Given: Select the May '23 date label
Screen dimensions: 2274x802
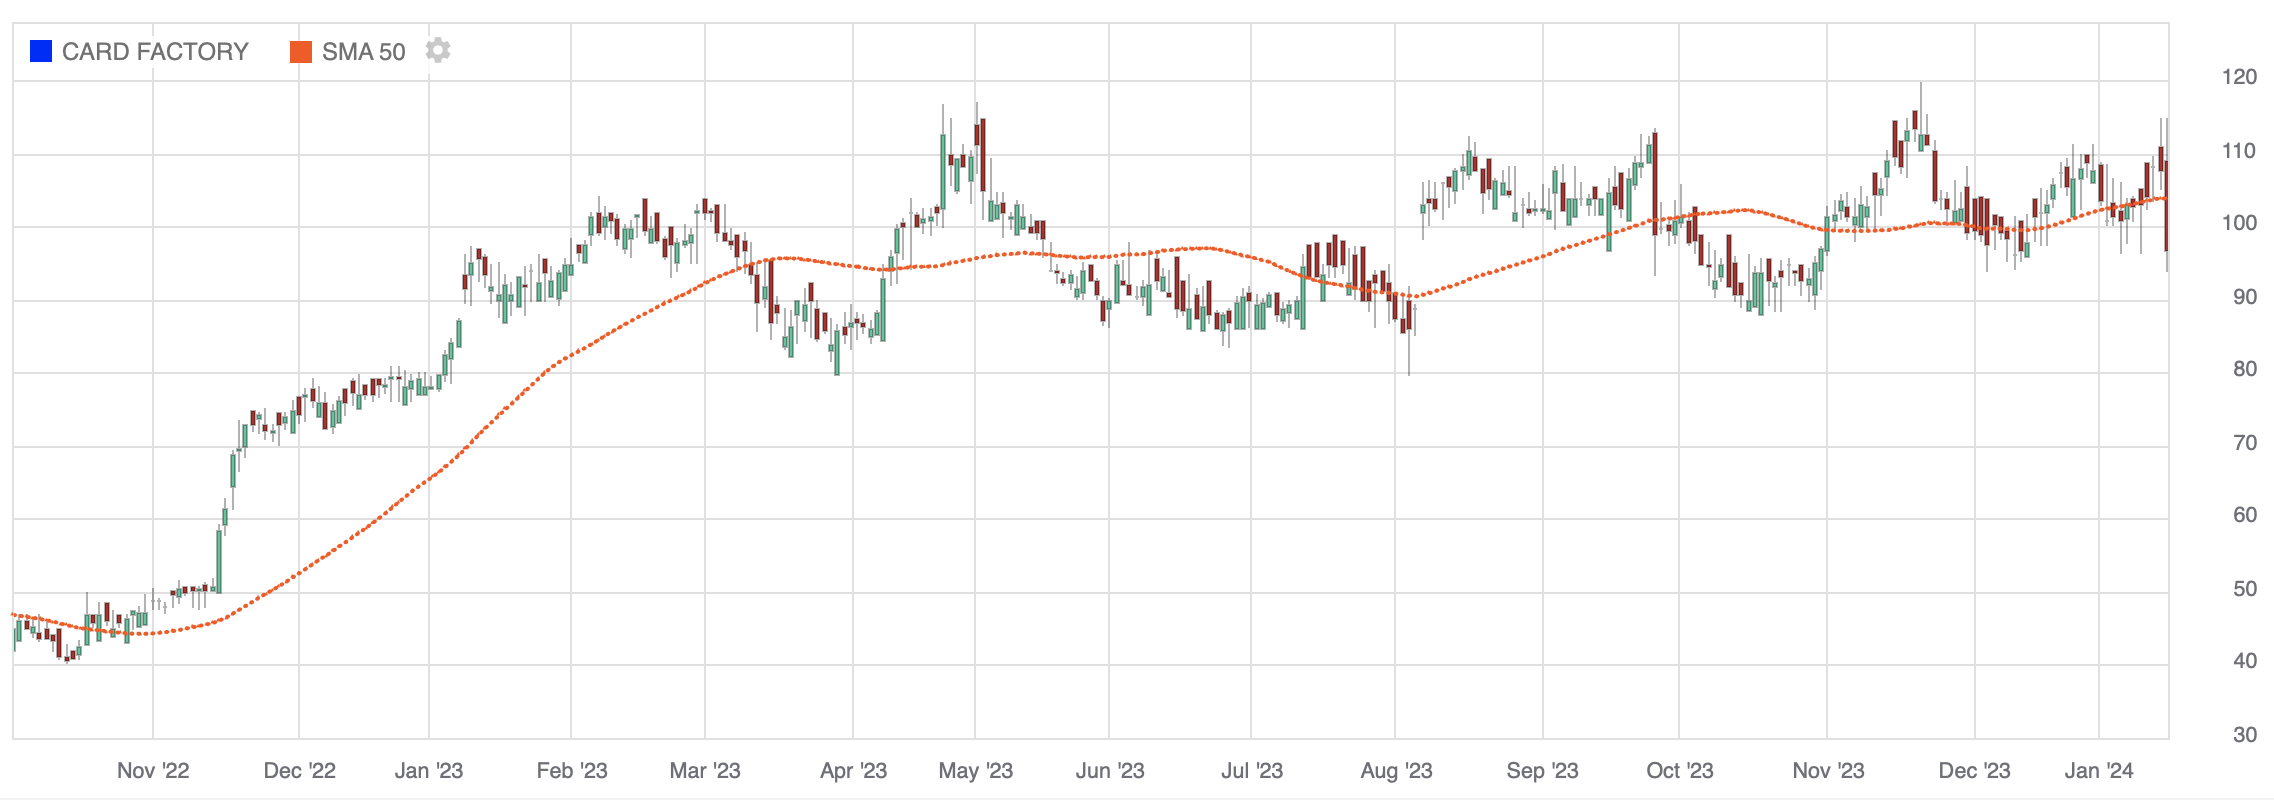Looking at the screenshot, I should tap(976, 771).
